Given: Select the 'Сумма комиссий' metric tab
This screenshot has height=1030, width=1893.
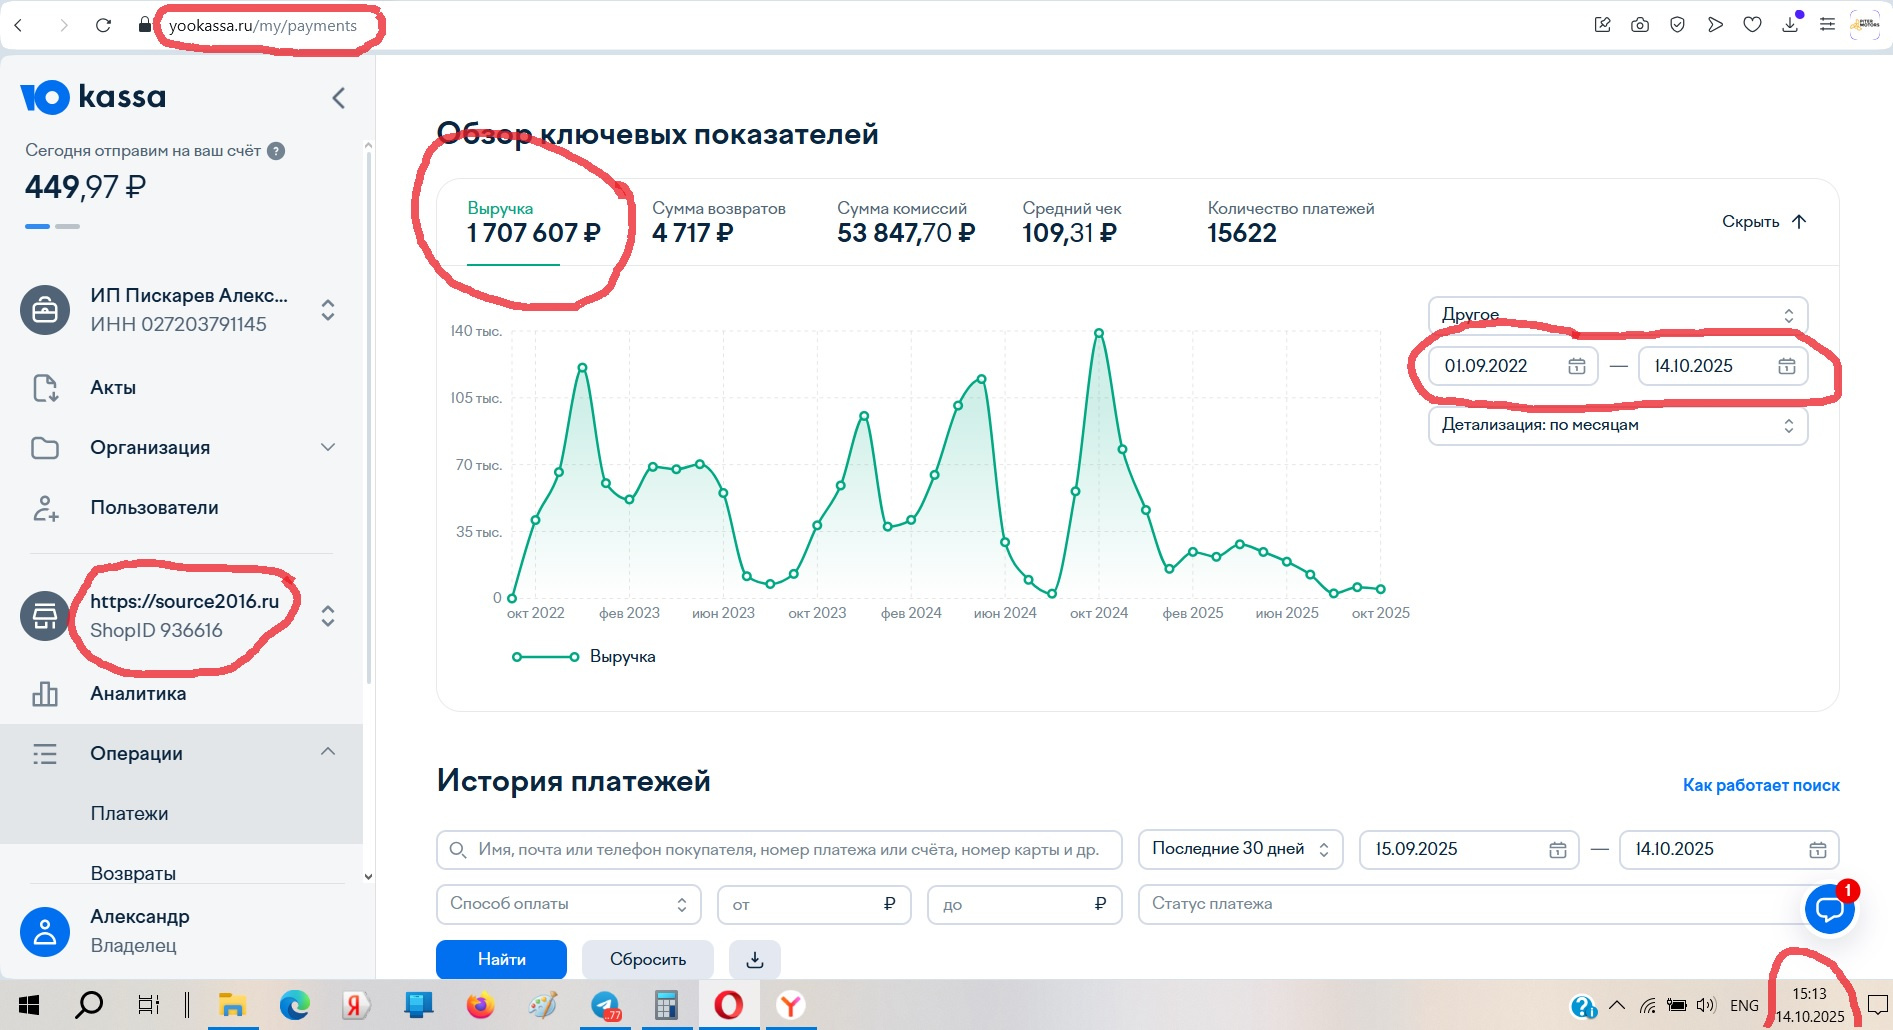Looking at the screenshot, I should [906, 223].
